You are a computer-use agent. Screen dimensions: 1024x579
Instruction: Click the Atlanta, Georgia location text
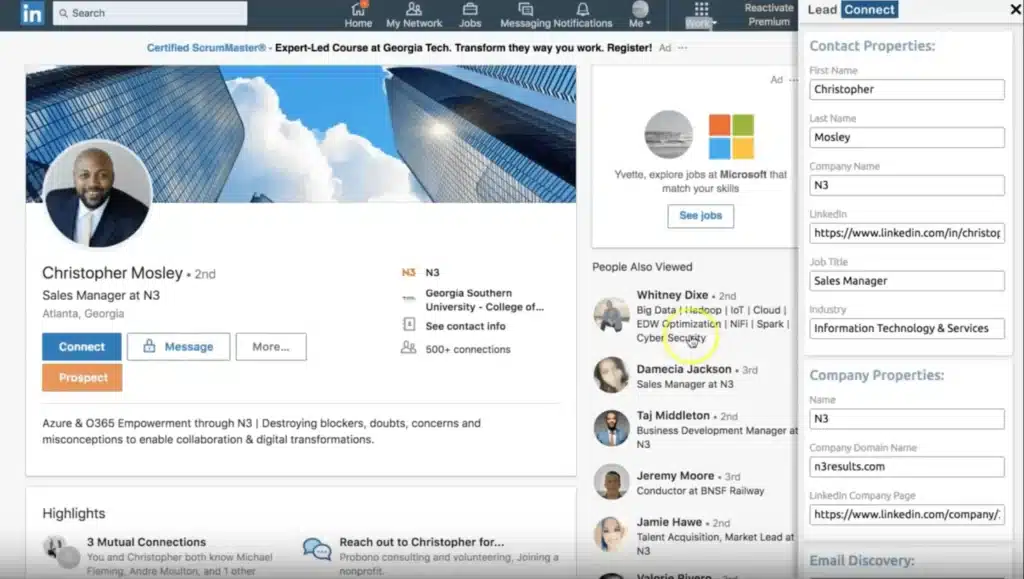tap(83, 313)
